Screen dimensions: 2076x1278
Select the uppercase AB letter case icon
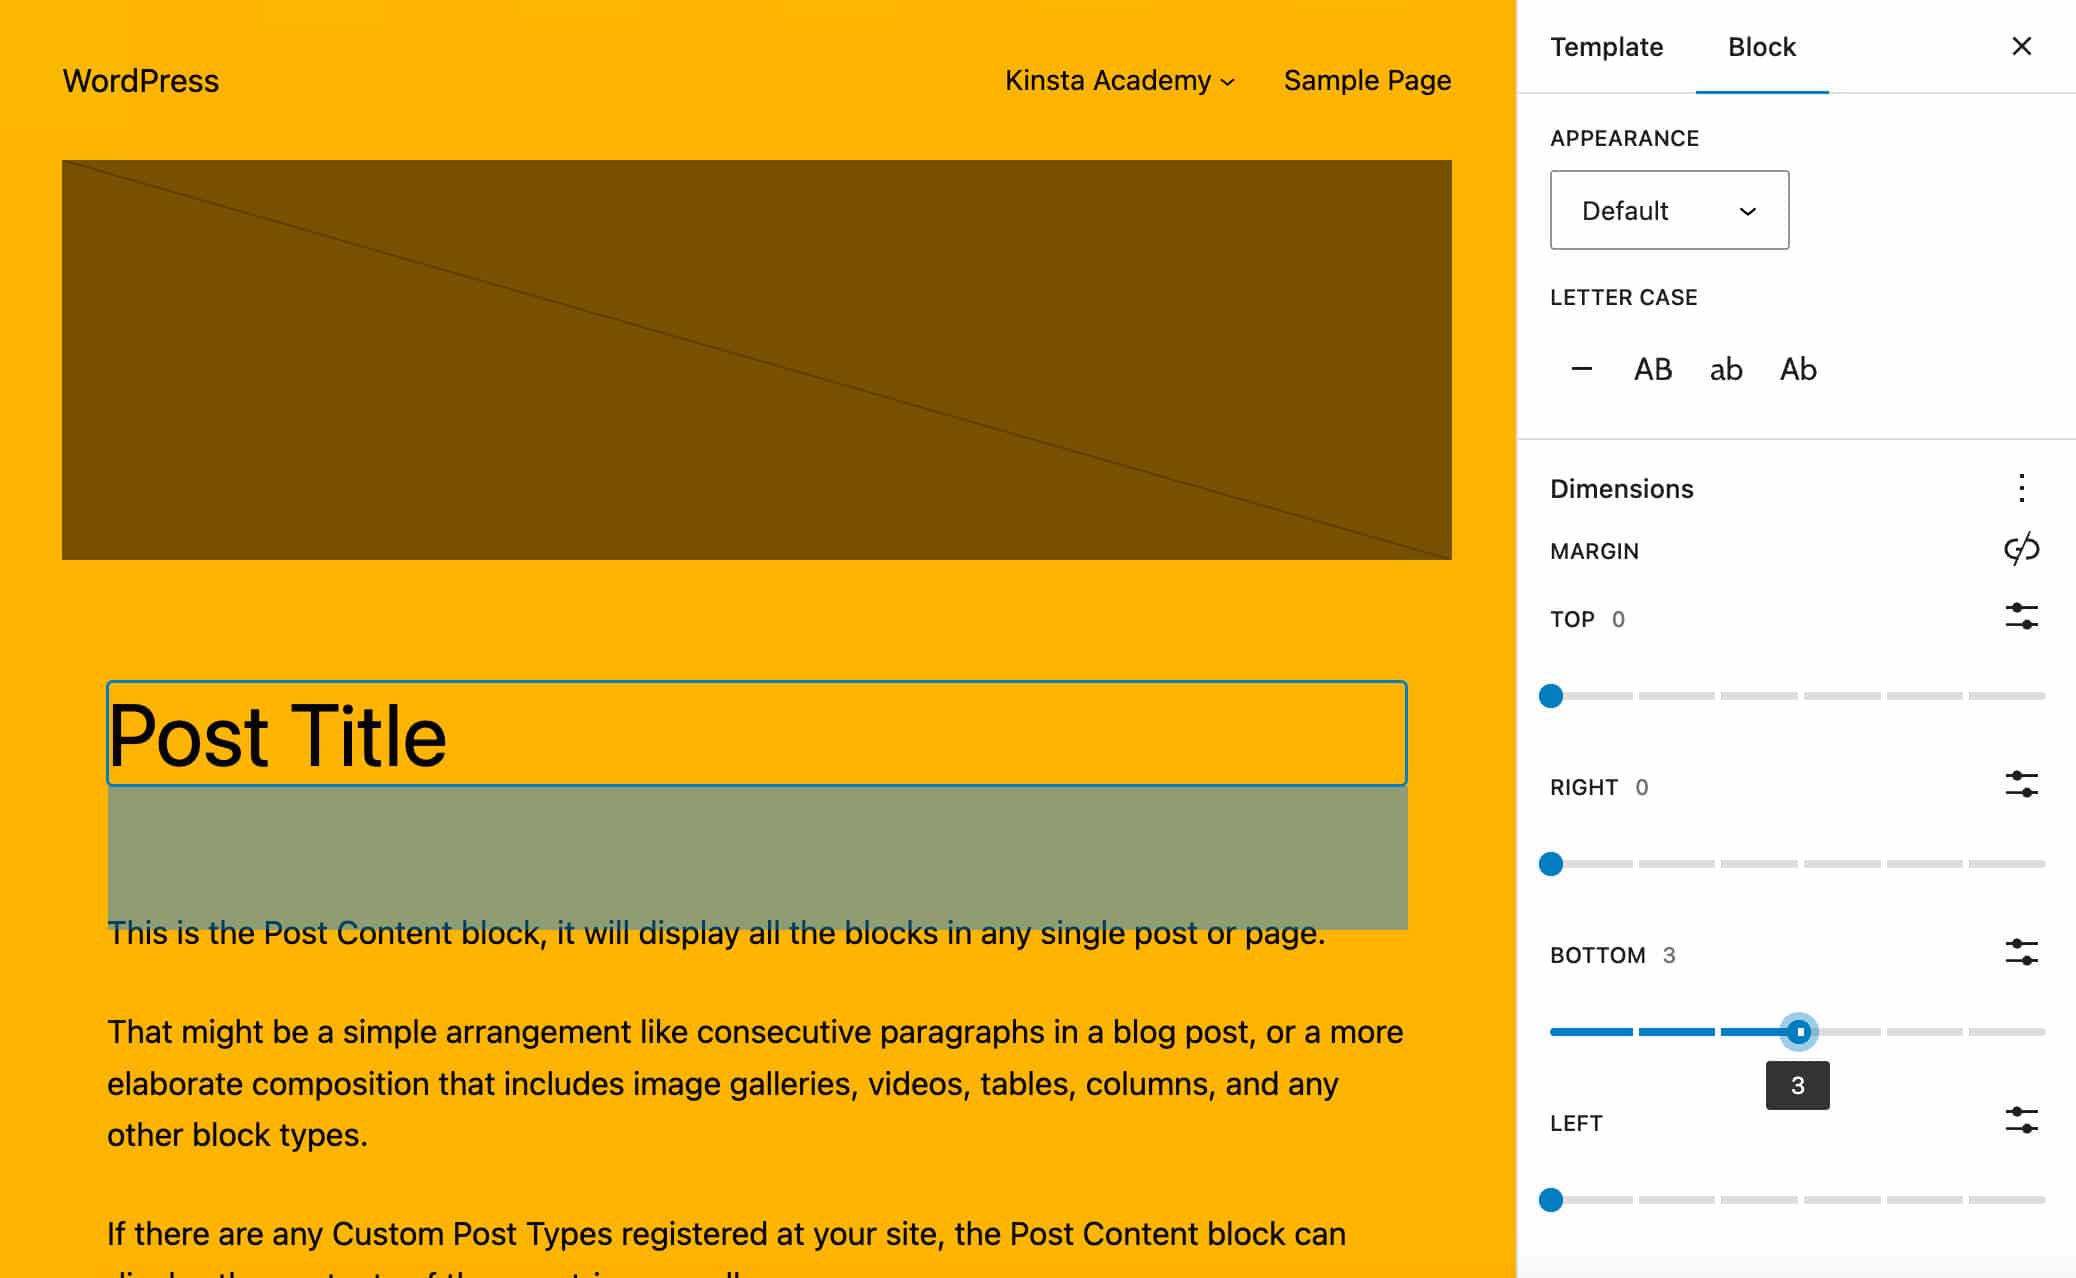[x=1652, y=368]
